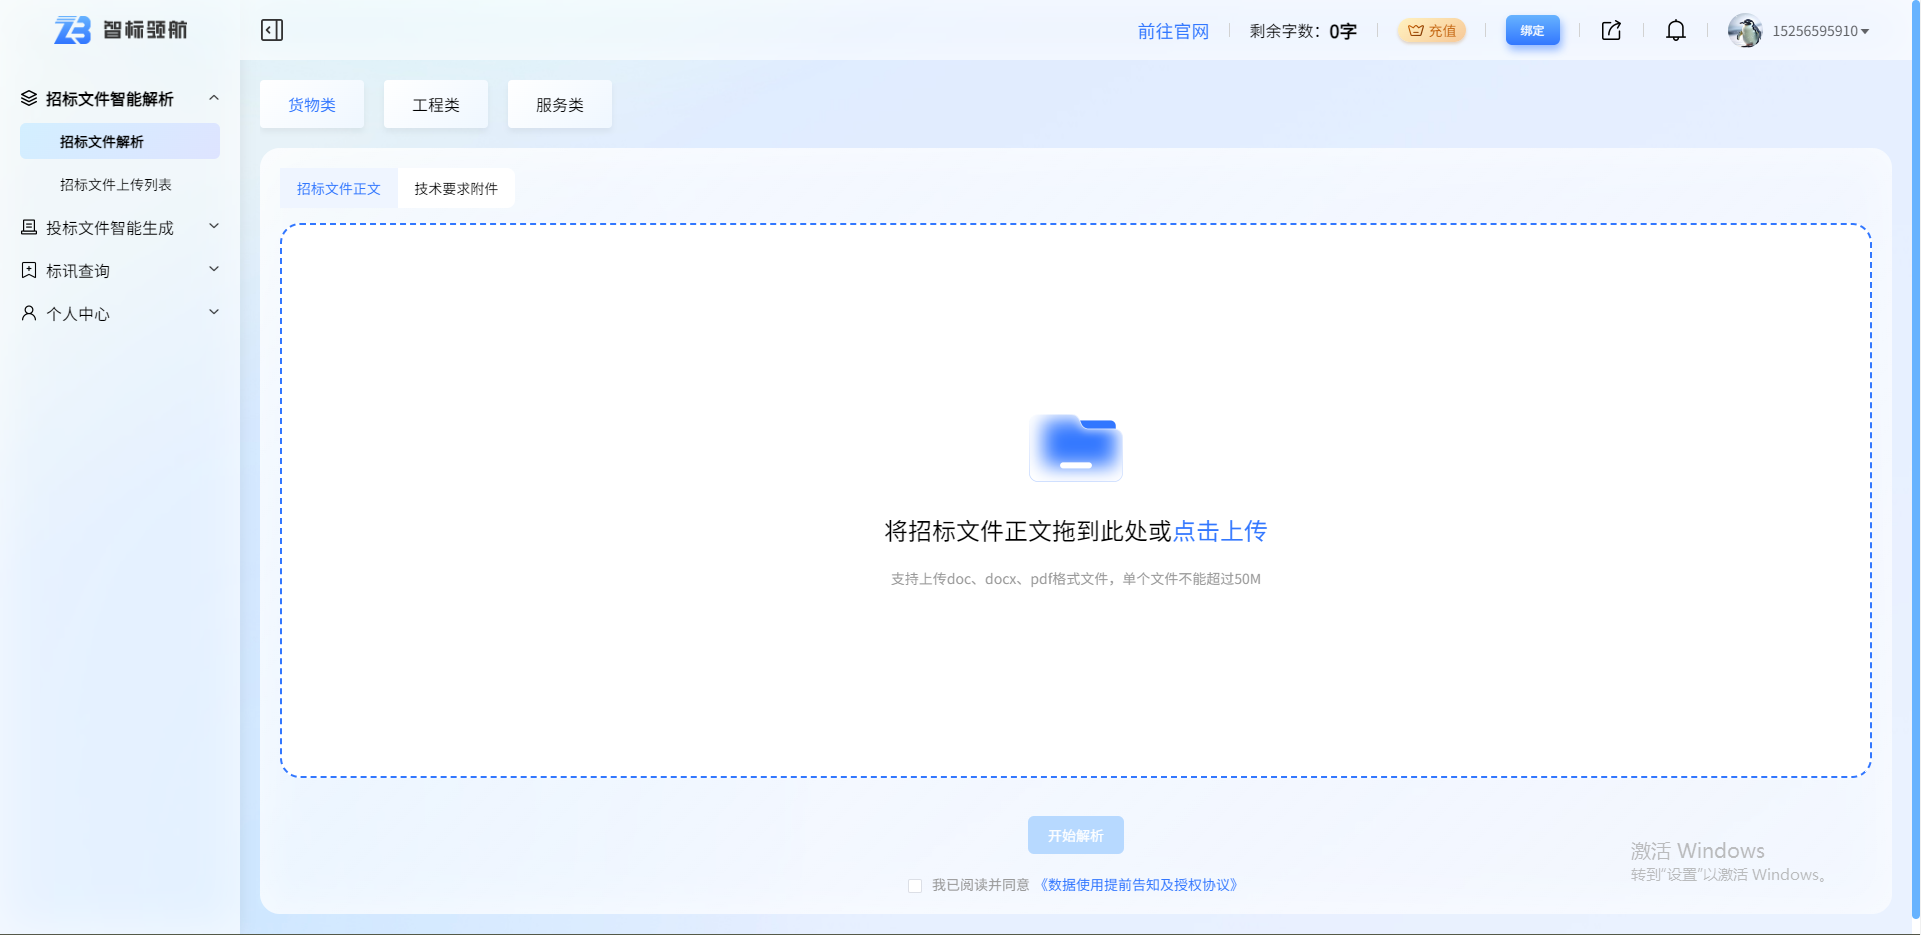Open the 充值 recharge icon button

[1432, 30]
